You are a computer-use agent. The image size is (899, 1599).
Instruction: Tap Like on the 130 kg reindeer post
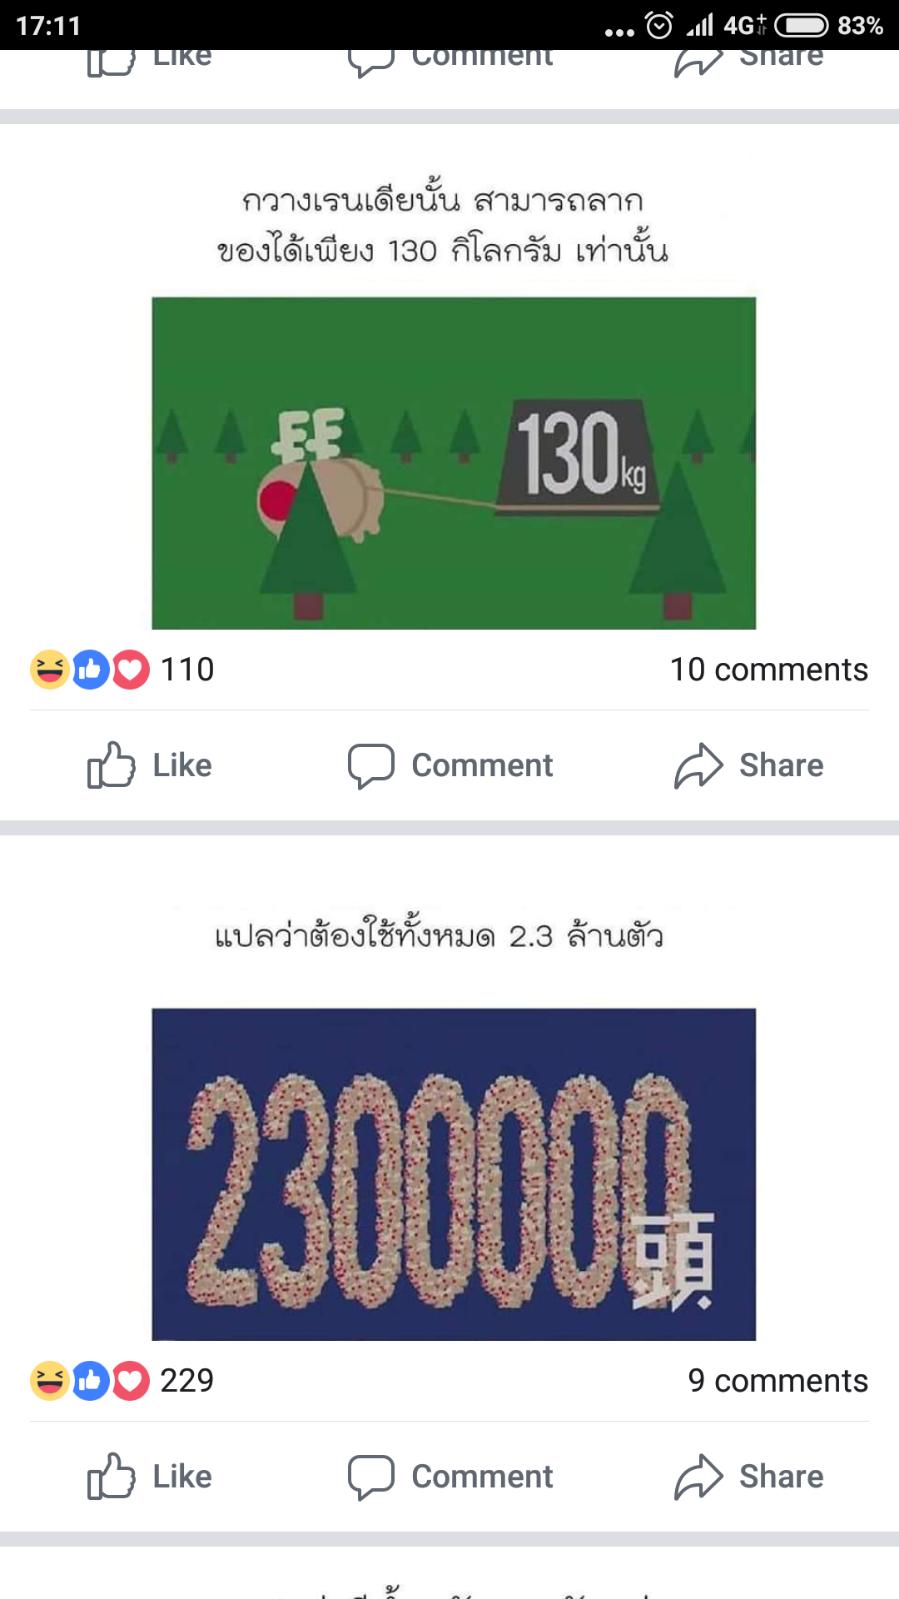tap(150, 765)
